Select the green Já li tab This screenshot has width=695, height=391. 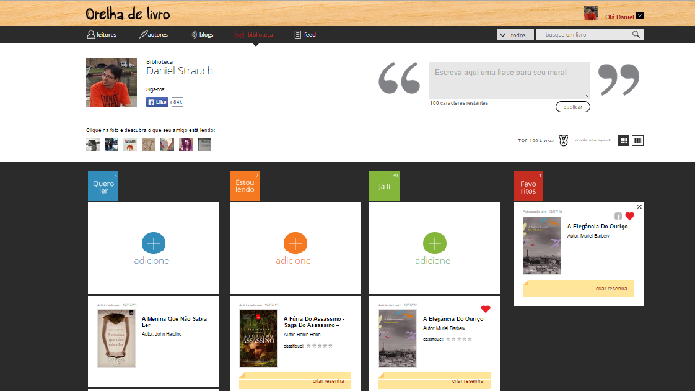coord(384,186)
